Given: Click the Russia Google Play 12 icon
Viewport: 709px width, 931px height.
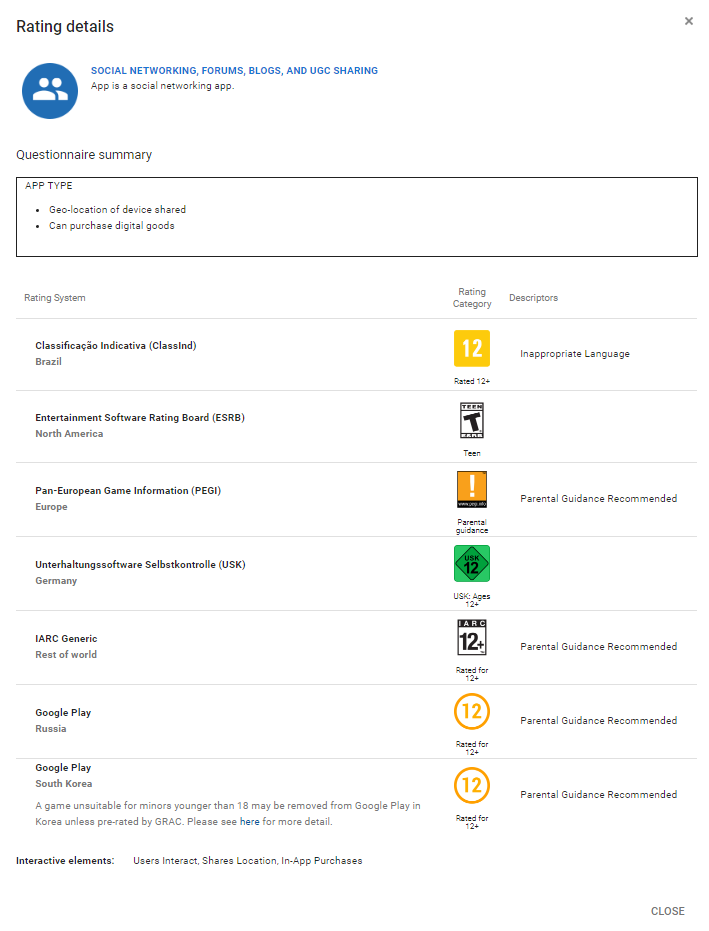Looking at the screenshot, I should tap(472, 712).
